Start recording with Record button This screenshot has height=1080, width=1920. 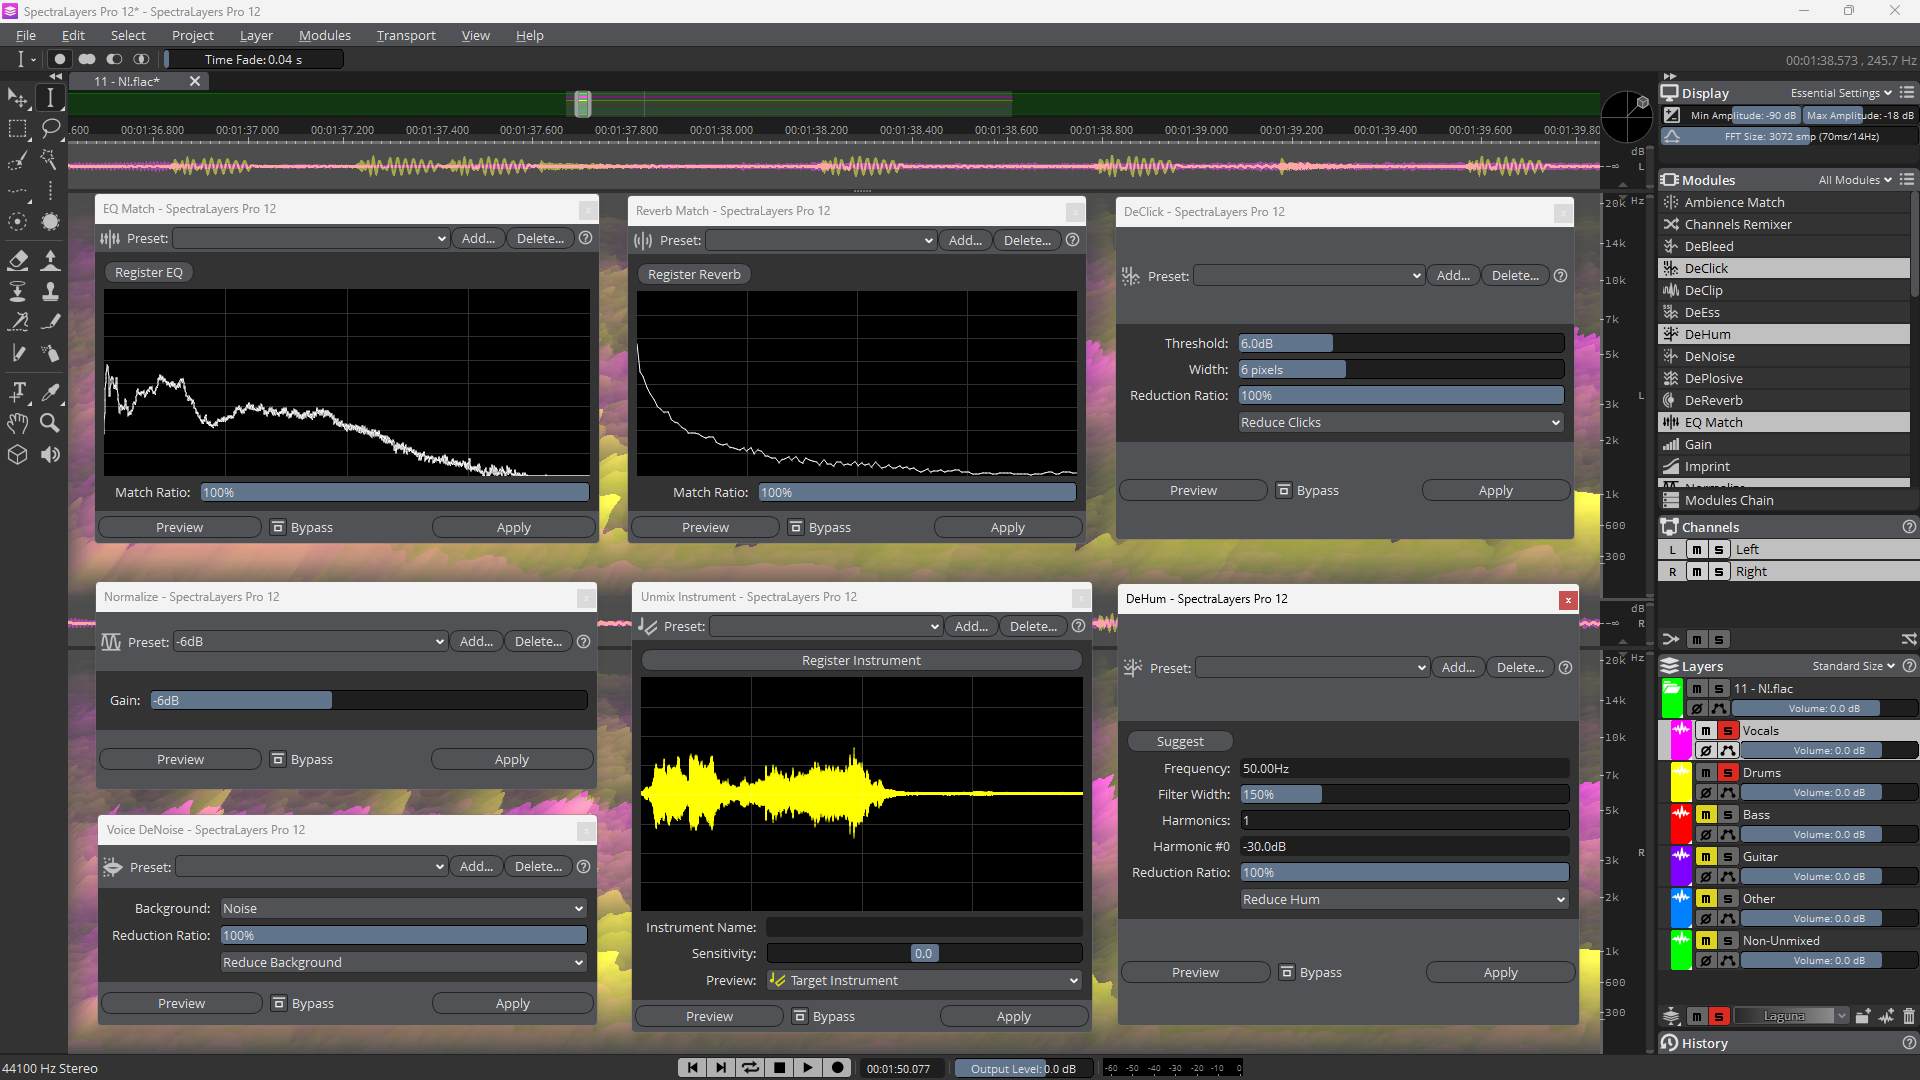[x=838, y=1068]
